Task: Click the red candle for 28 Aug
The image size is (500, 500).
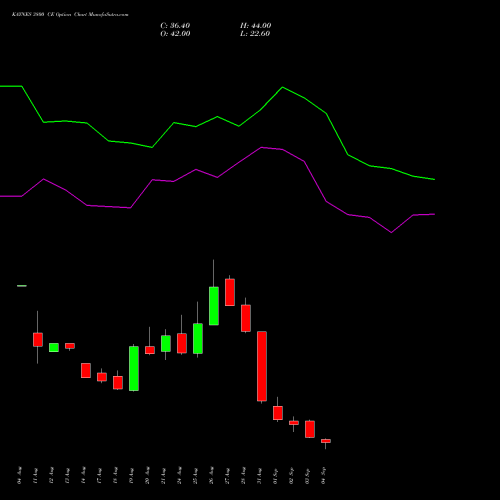Action: pyautogui.click(x=246, y=318)
